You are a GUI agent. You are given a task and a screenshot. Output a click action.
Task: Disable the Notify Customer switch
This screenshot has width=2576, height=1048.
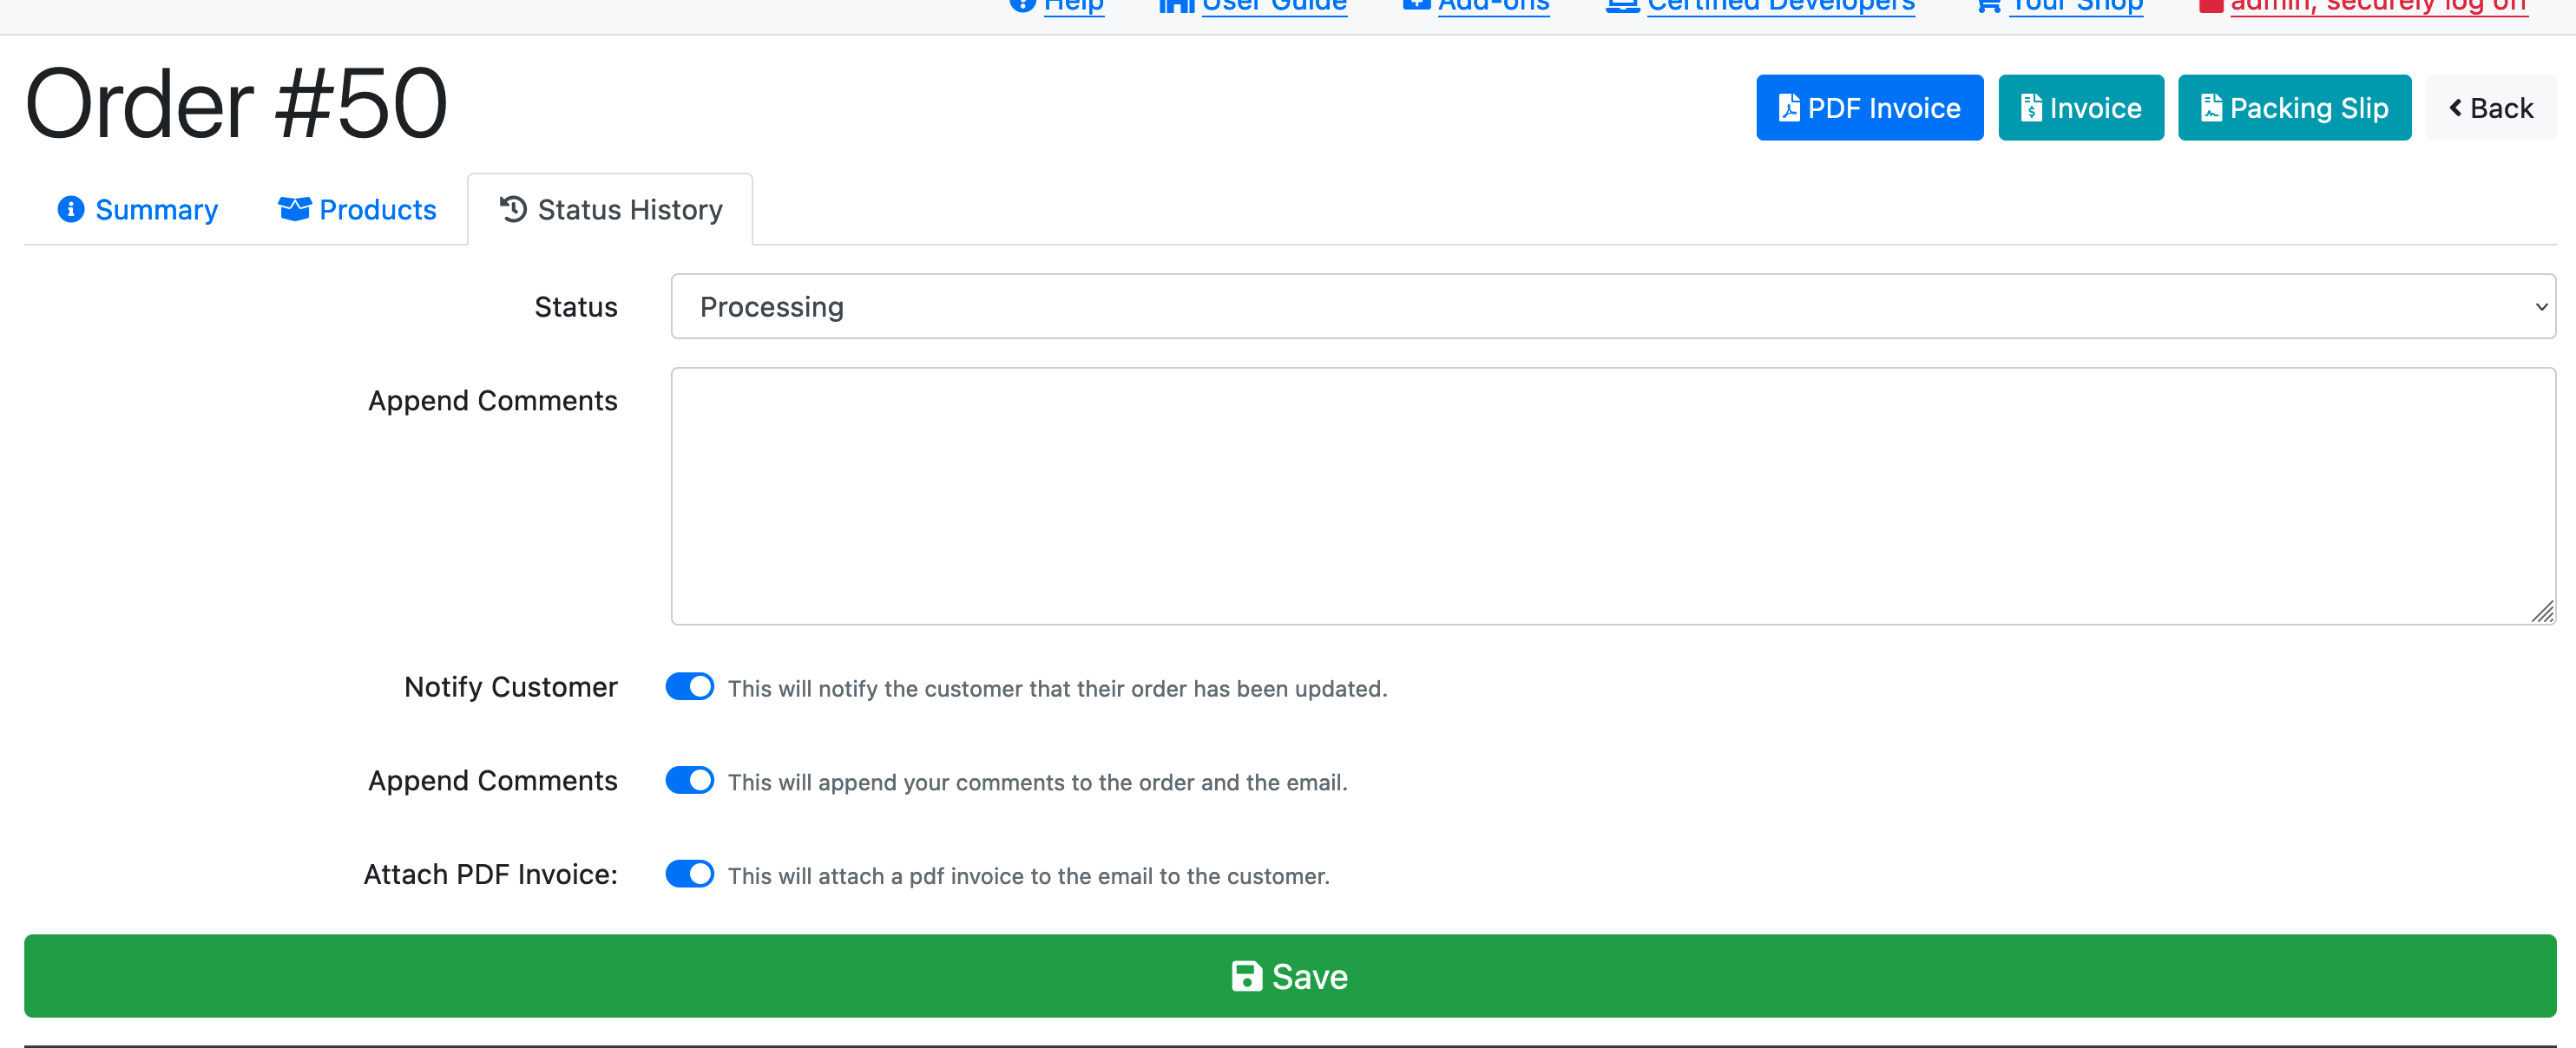point(690,687)
